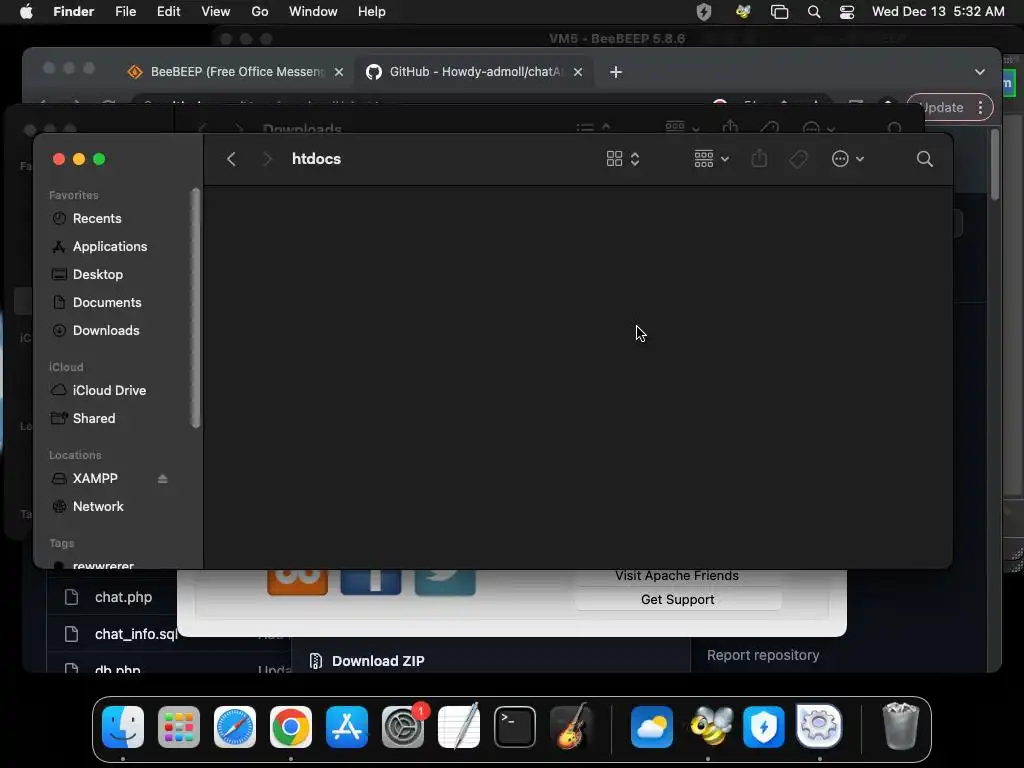Go back in the htdocs Finder window
Screen dimensions: 1024x768
(231, 159)
